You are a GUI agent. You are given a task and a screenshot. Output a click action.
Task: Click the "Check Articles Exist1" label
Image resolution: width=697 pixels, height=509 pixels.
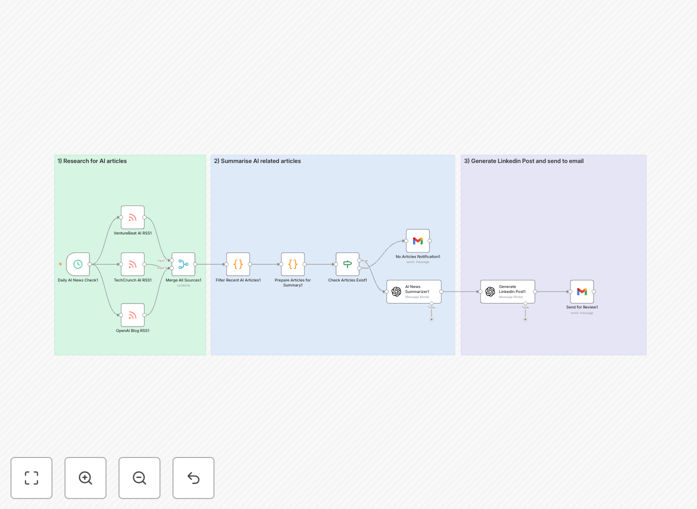348,280
